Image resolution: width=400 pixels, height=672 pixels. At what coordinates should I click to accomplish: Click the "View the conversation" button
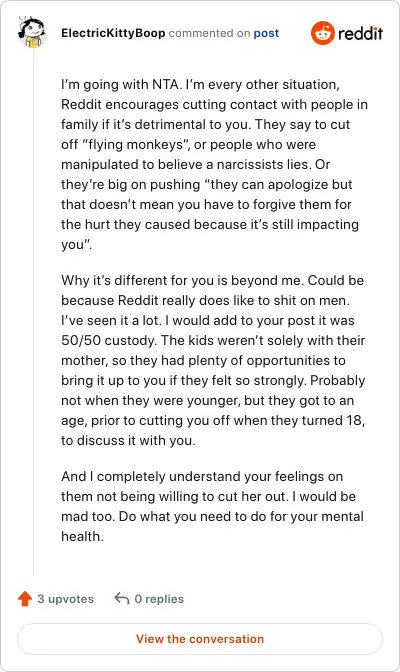tap(200, 639)
